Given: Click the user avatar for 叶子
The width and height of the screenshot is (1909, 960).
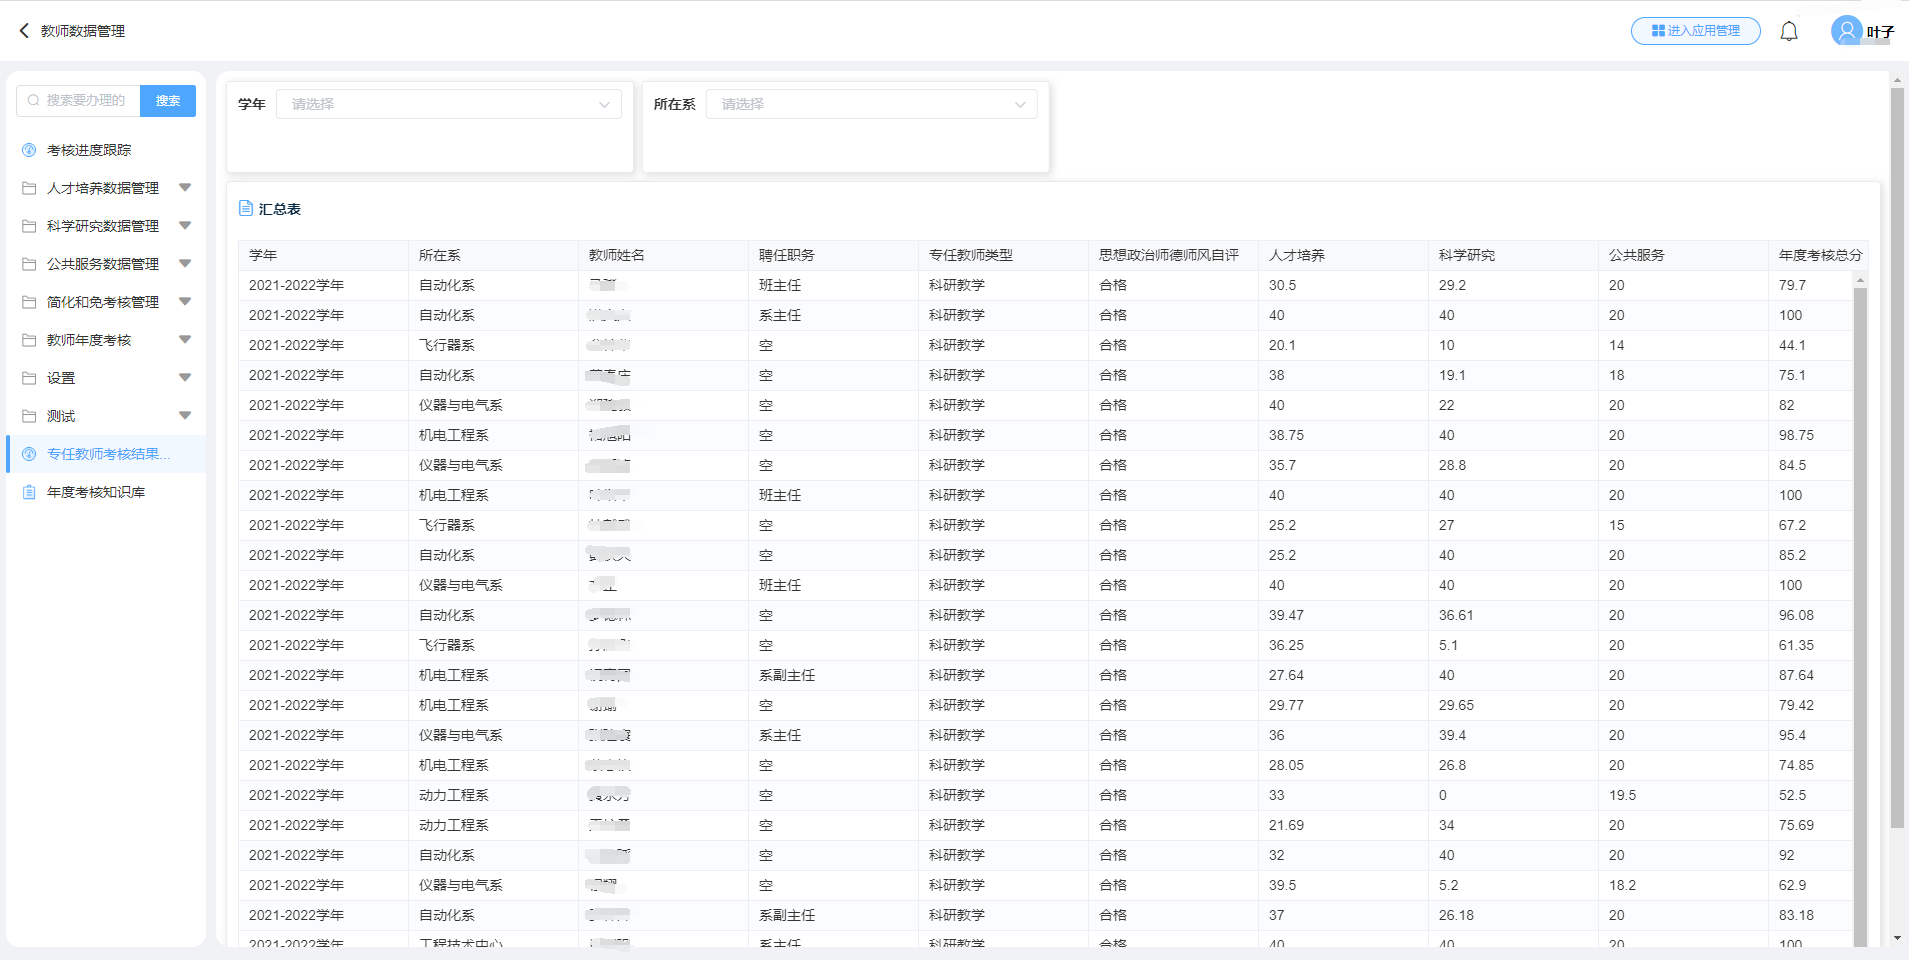Looking at the screenshot, I should [x=1846, y=31].
